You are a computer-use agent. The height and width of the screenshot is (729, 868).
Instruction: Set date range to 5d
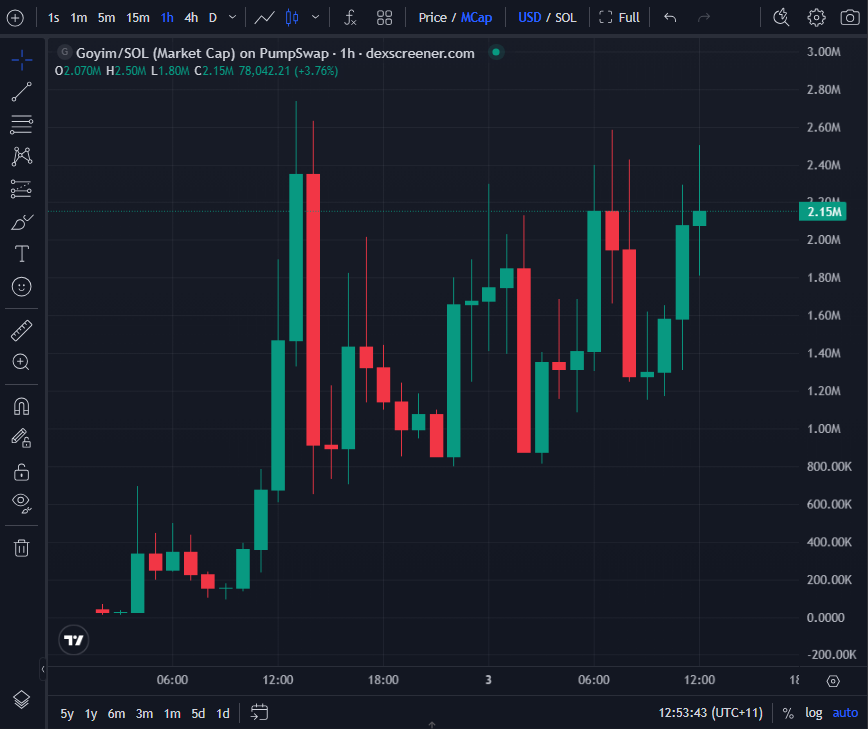pos(198,714)
